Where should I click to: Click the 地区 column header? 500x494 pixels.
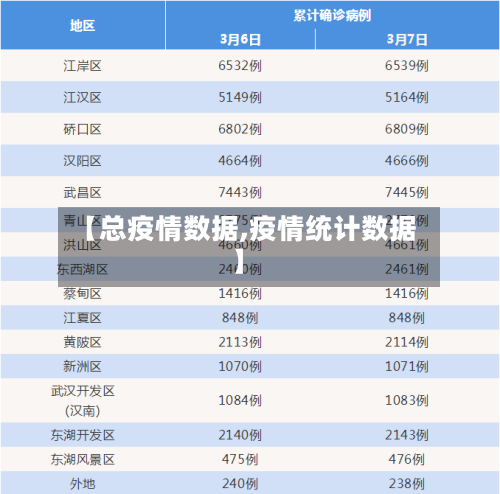[83, 26]
